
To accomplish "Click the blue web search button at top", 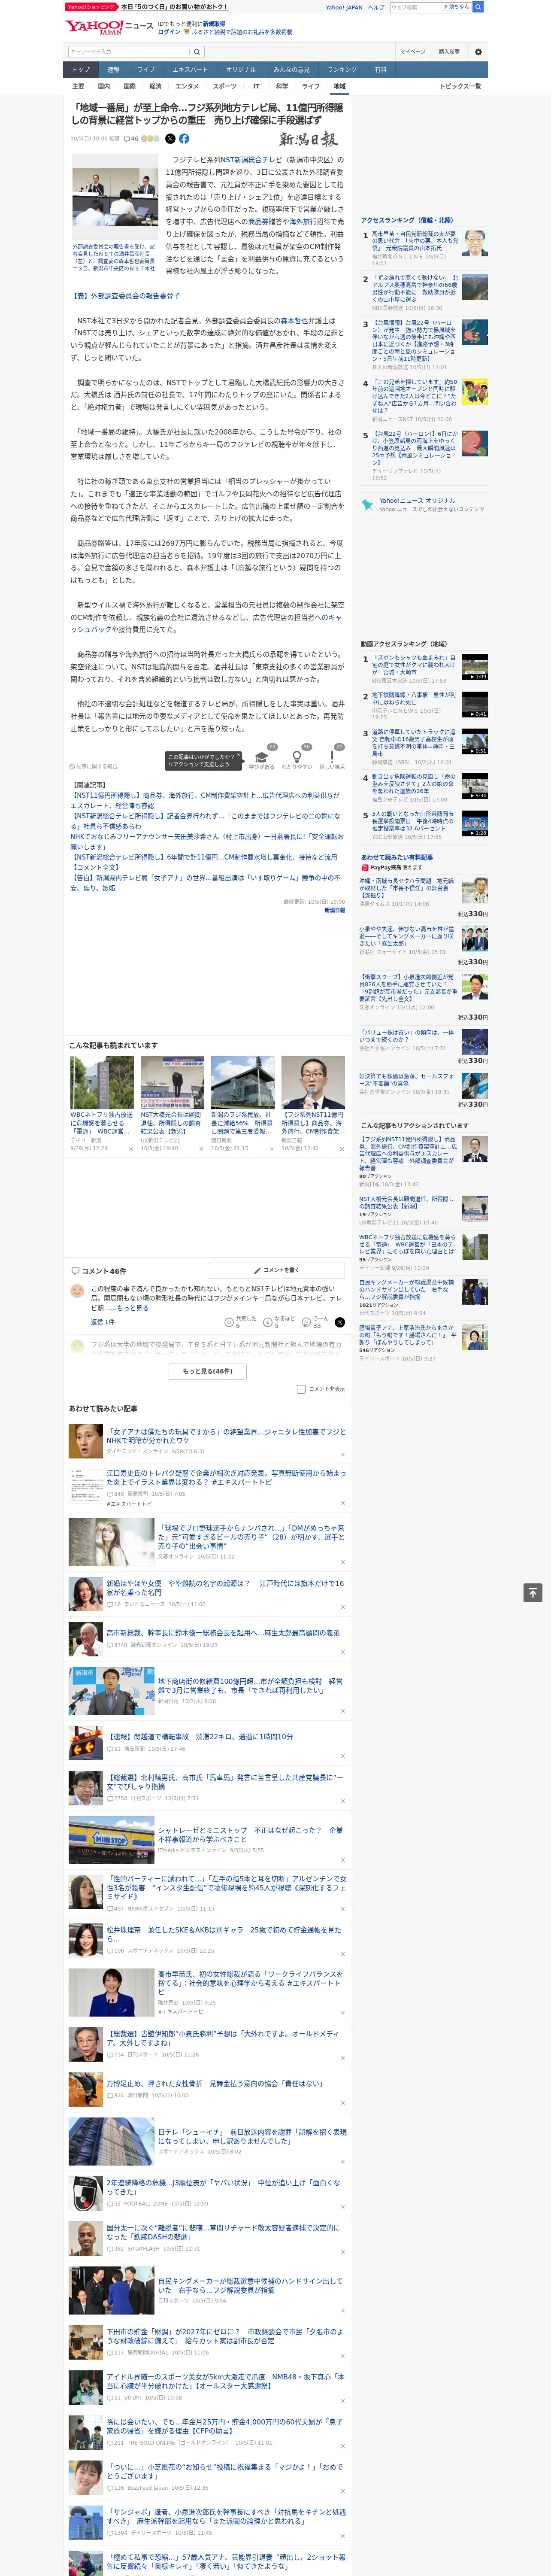I will (478, 7).
